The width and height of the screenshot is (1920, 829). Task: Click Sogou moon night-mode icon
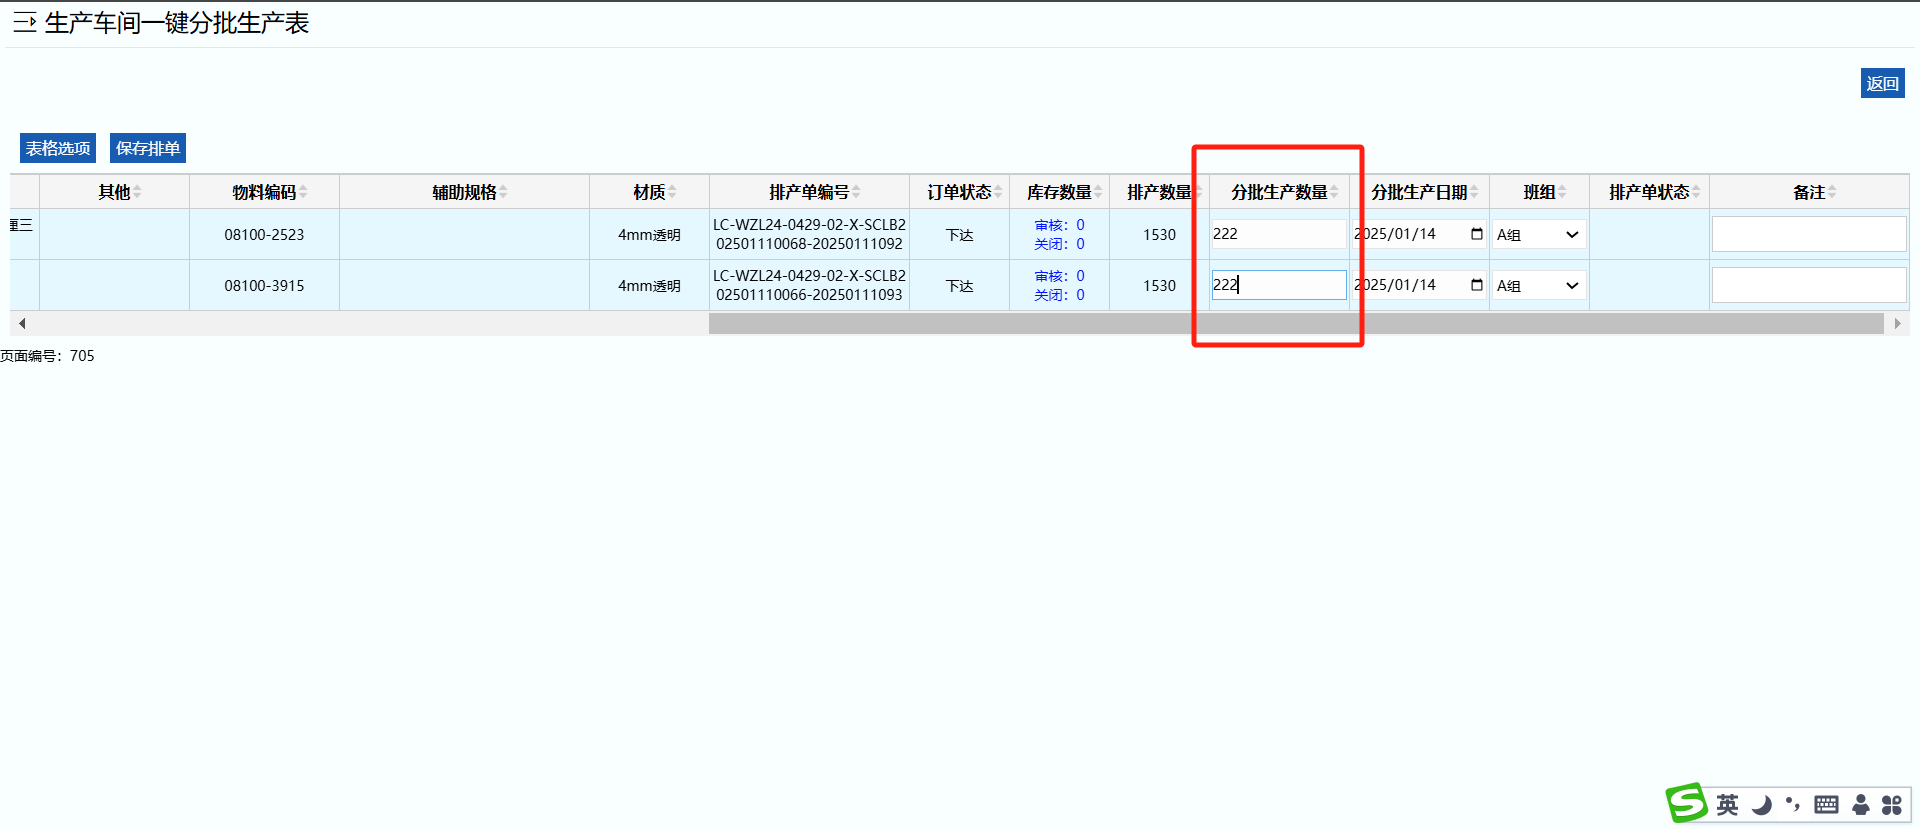(1762, 805)
